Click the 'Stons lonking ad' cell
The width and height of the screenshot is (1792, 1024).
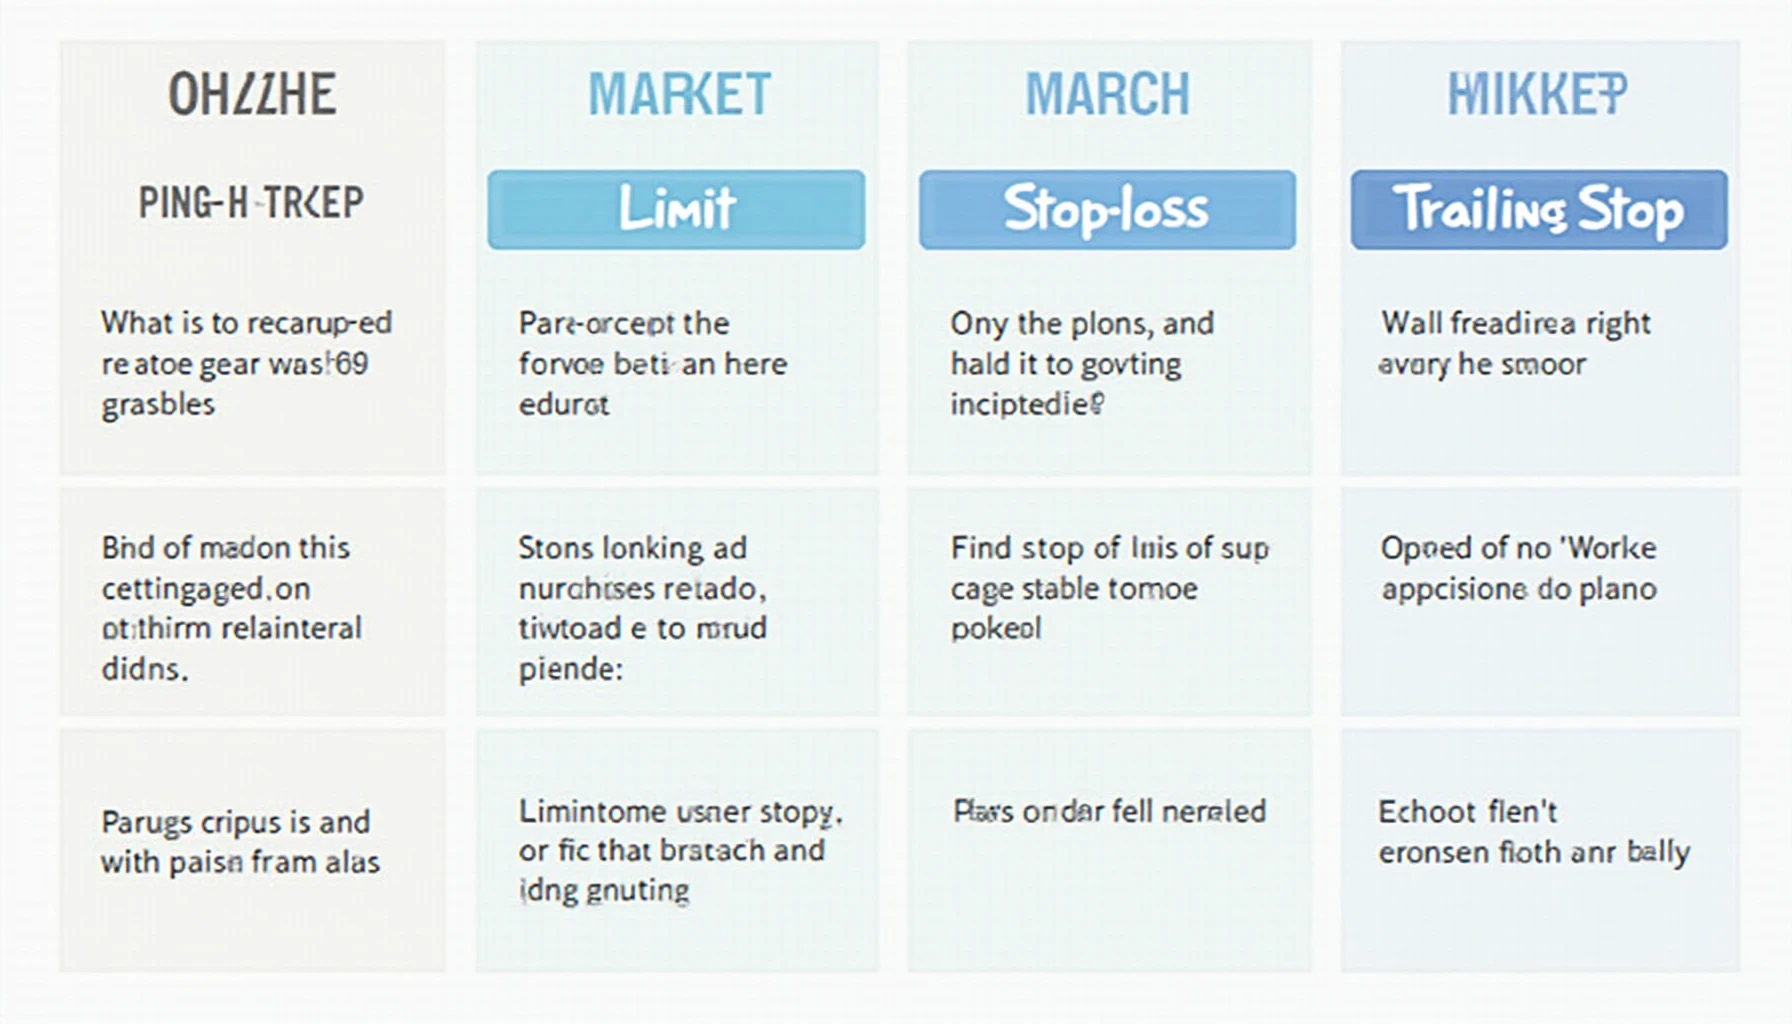(677, 602)
